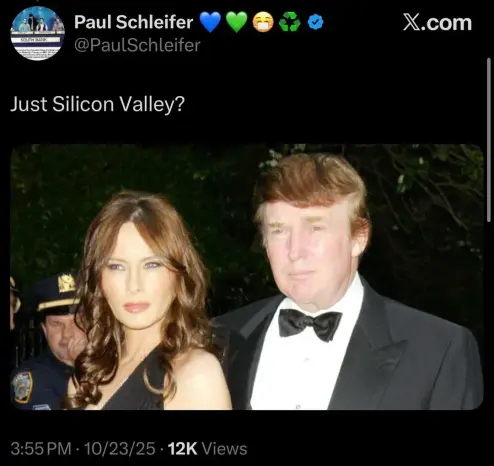
Task: Click the vertical scrollbar thumb at right
Action: (x=489, y=139)
